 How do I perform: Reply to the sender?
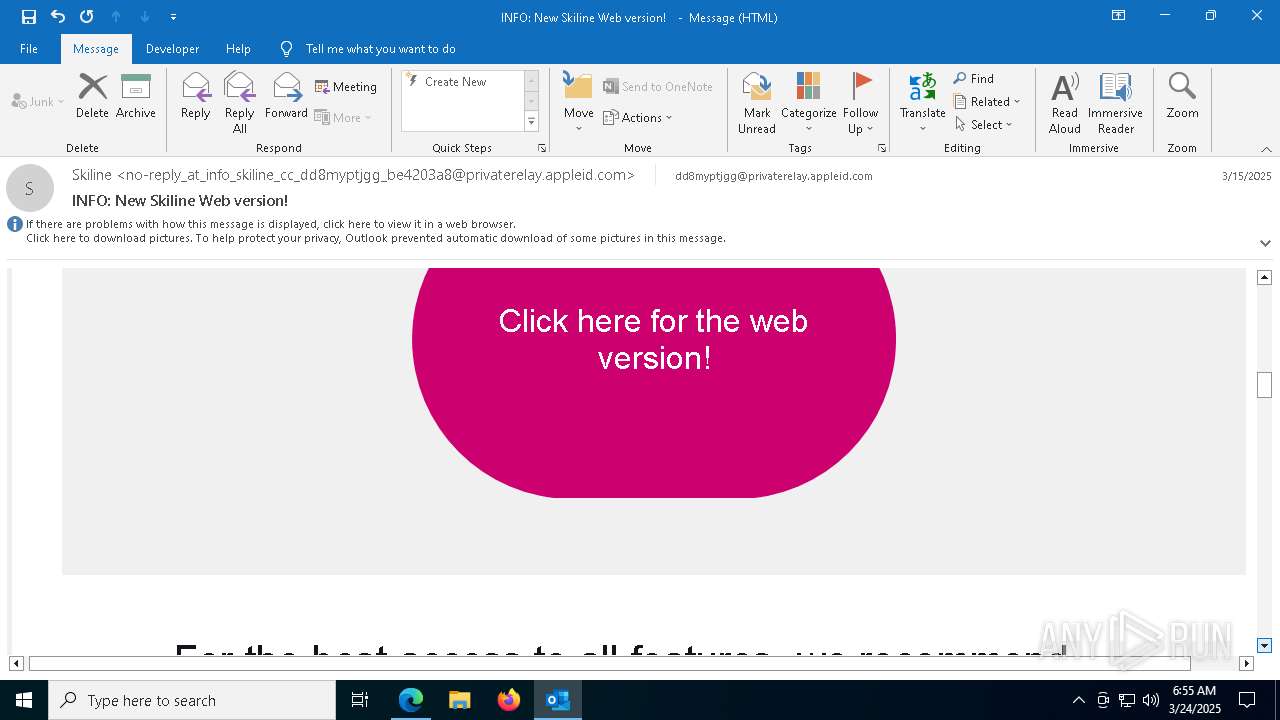196,97
